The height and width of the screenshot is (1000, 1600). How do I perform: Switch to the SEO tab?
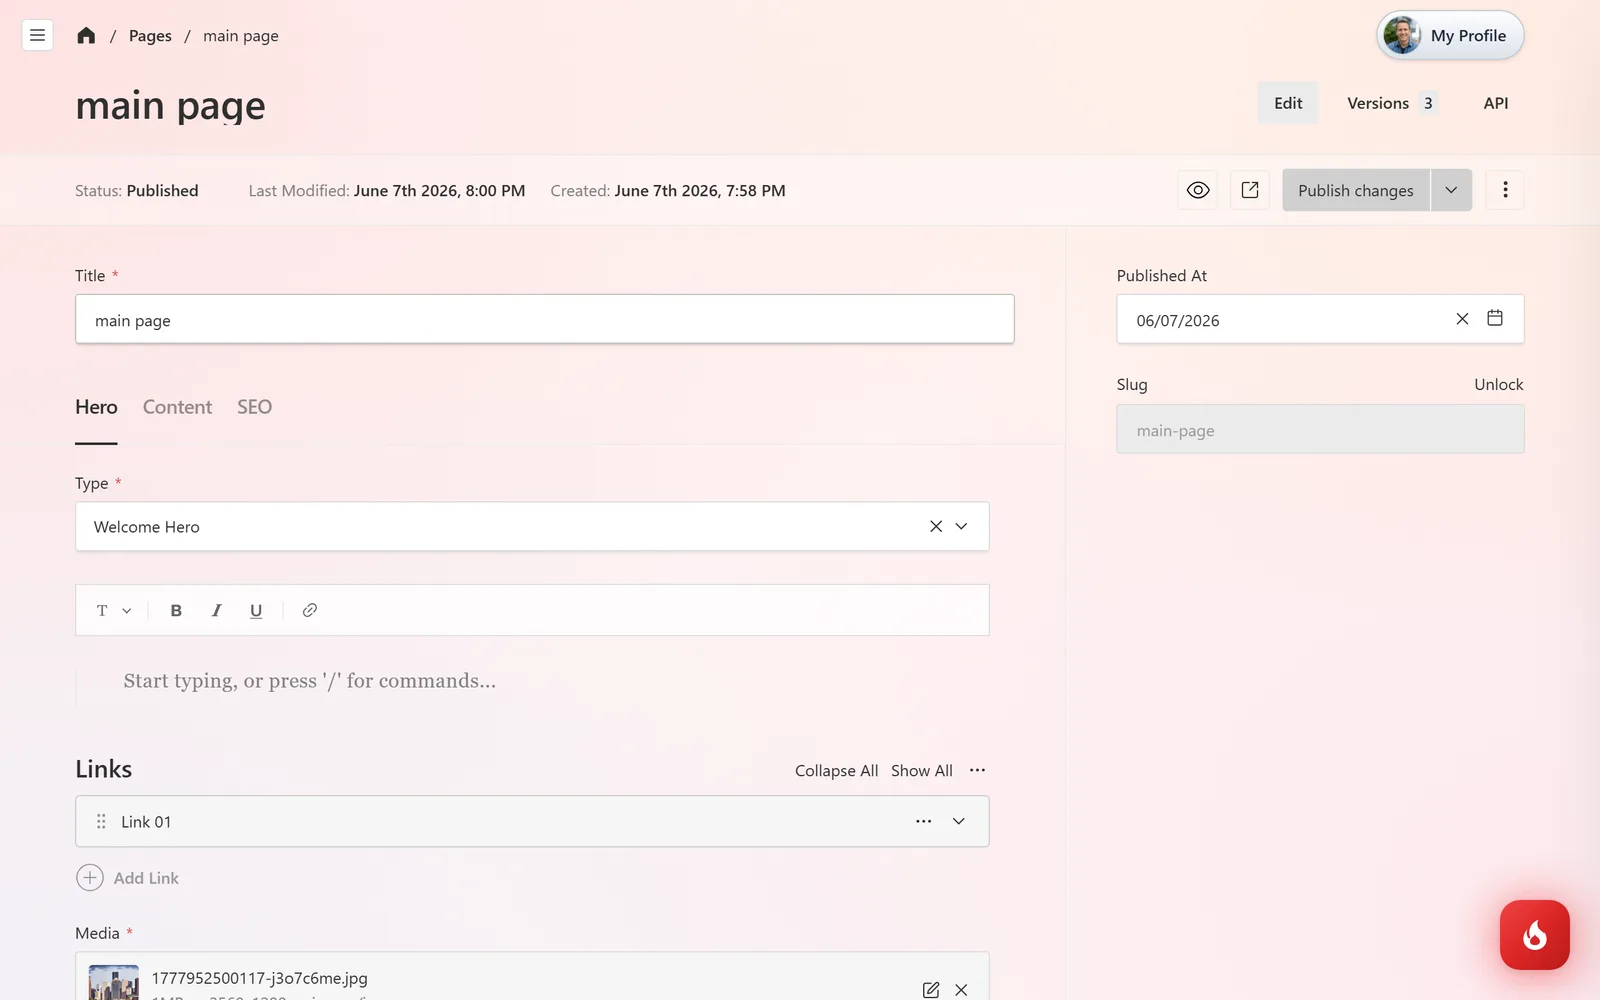tap(254, 407)
